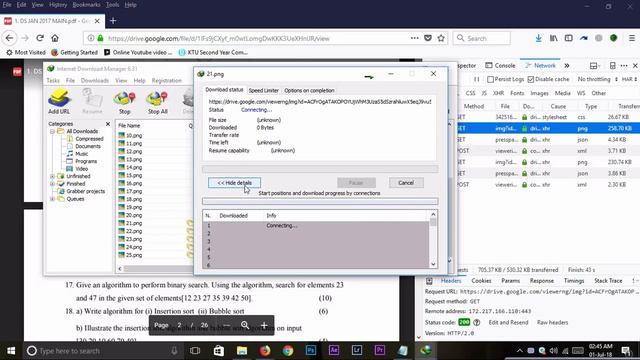The image size is (640, 360).
Task: Select 21.png in IDM file list
Action: coord(130,223)
